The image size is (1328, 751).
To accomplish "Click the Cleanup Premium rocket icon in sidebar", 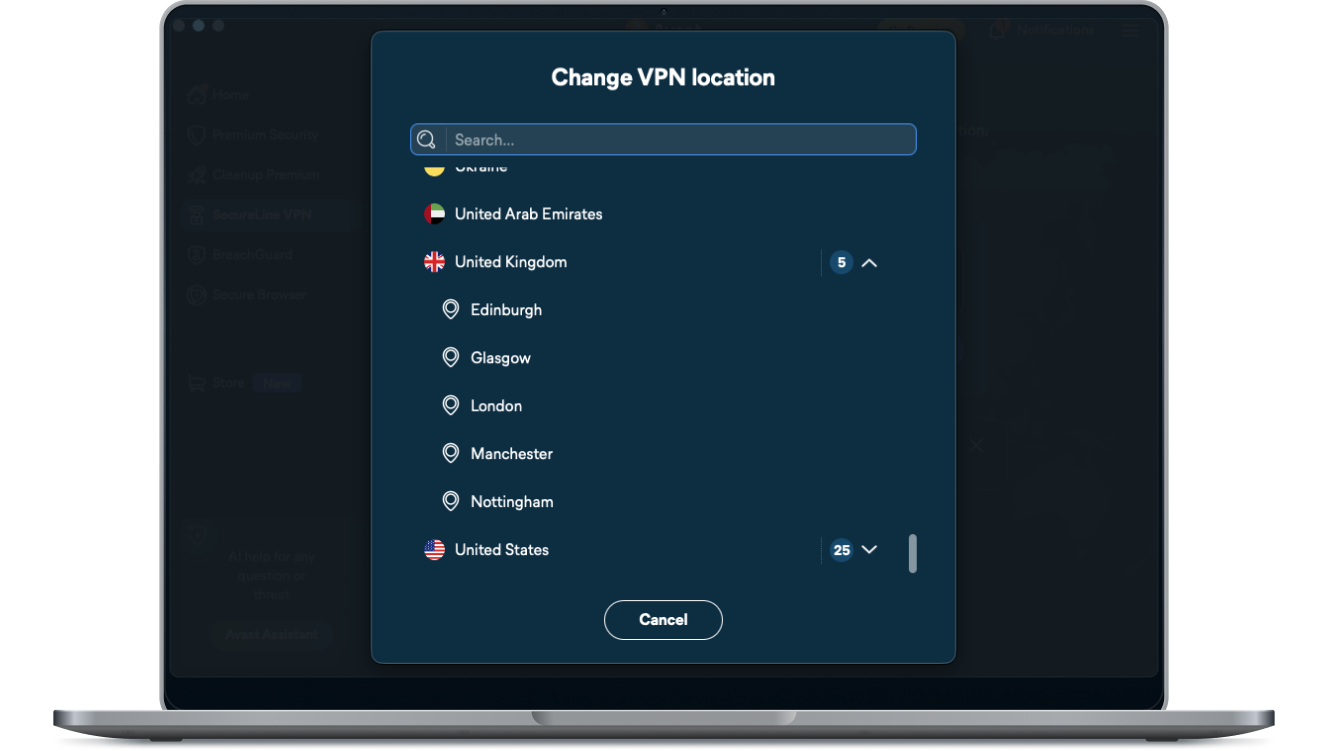I will 197,175.
